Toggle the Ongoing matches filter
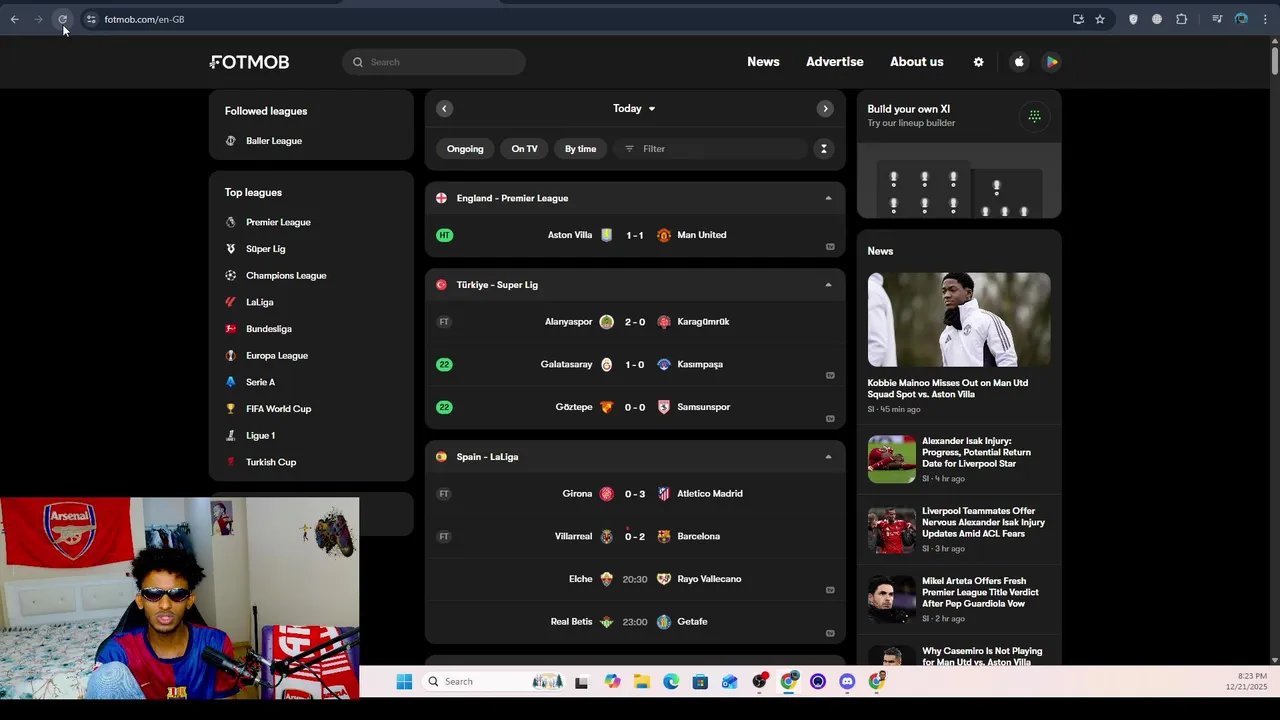 465,149
